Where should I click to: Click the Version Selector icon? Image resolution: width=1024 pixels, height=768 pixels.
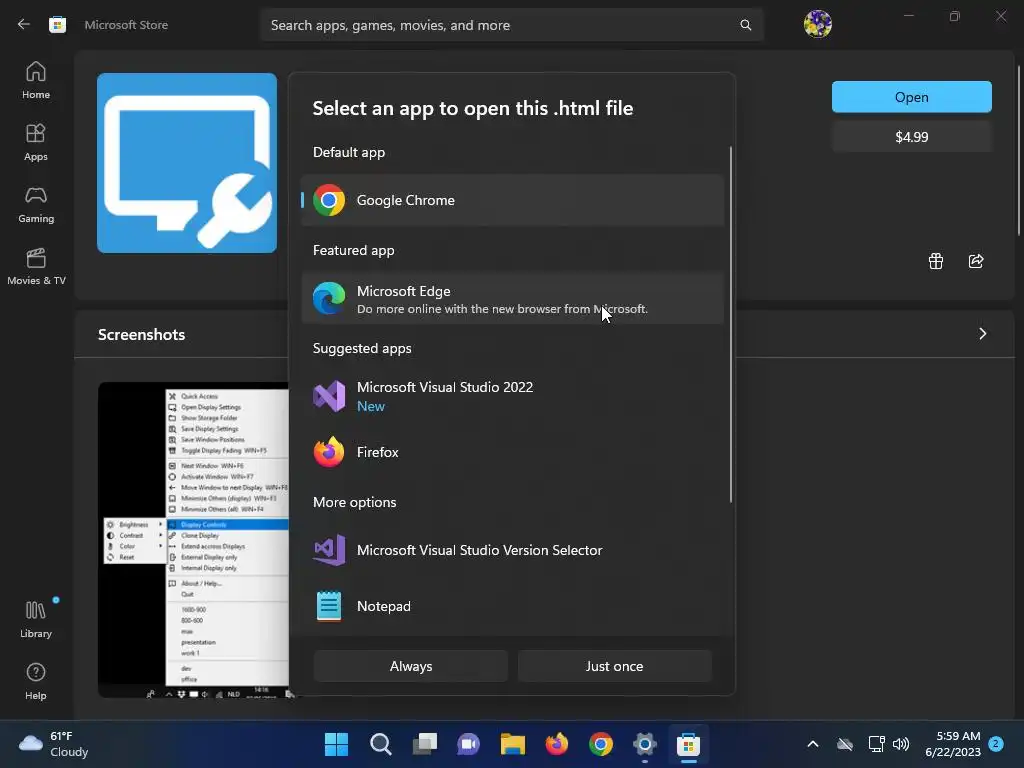pyautogui.click(x=329, y=550)
